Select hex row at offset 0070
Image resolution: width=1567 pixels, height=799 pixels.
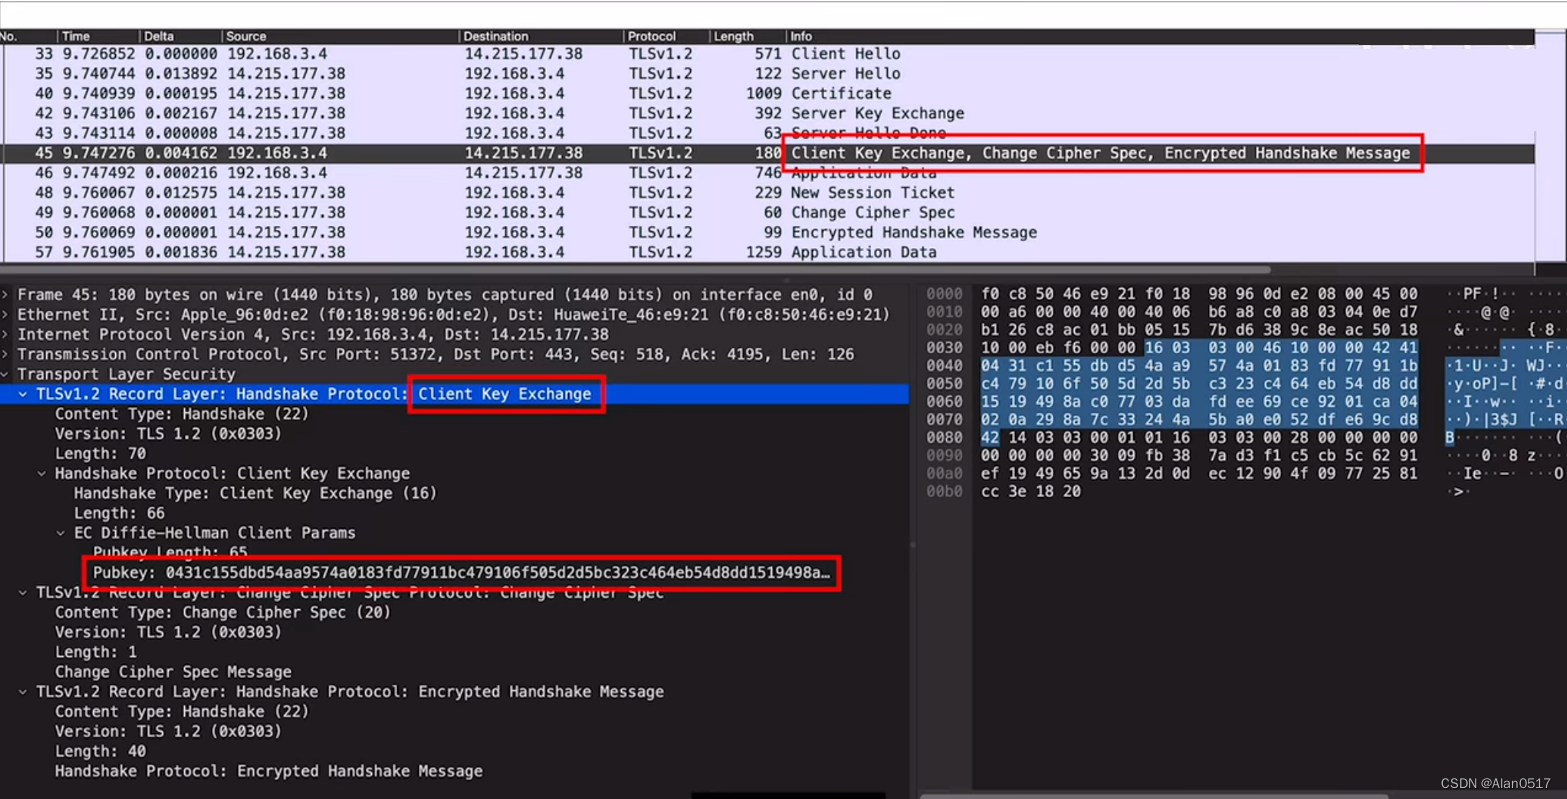click(1199, 420)
